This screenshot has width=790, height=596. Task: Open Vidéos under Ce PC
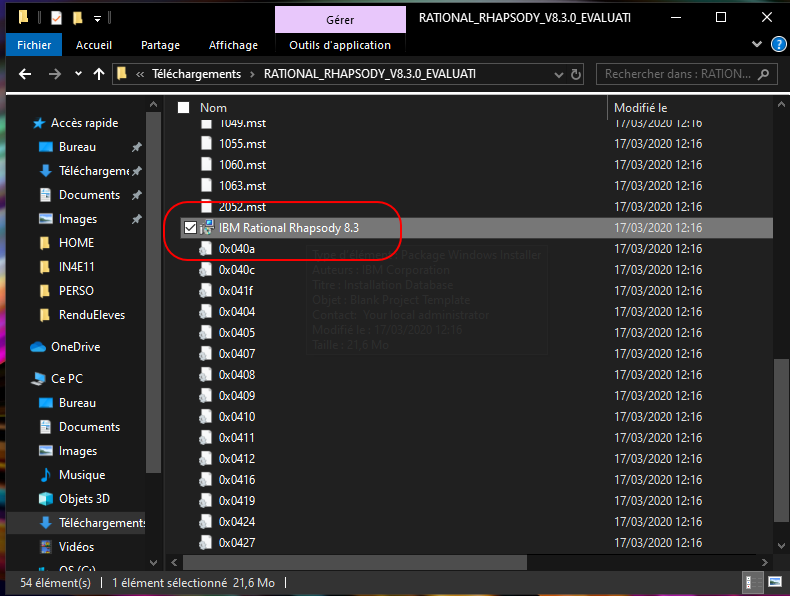coord(76,547)
